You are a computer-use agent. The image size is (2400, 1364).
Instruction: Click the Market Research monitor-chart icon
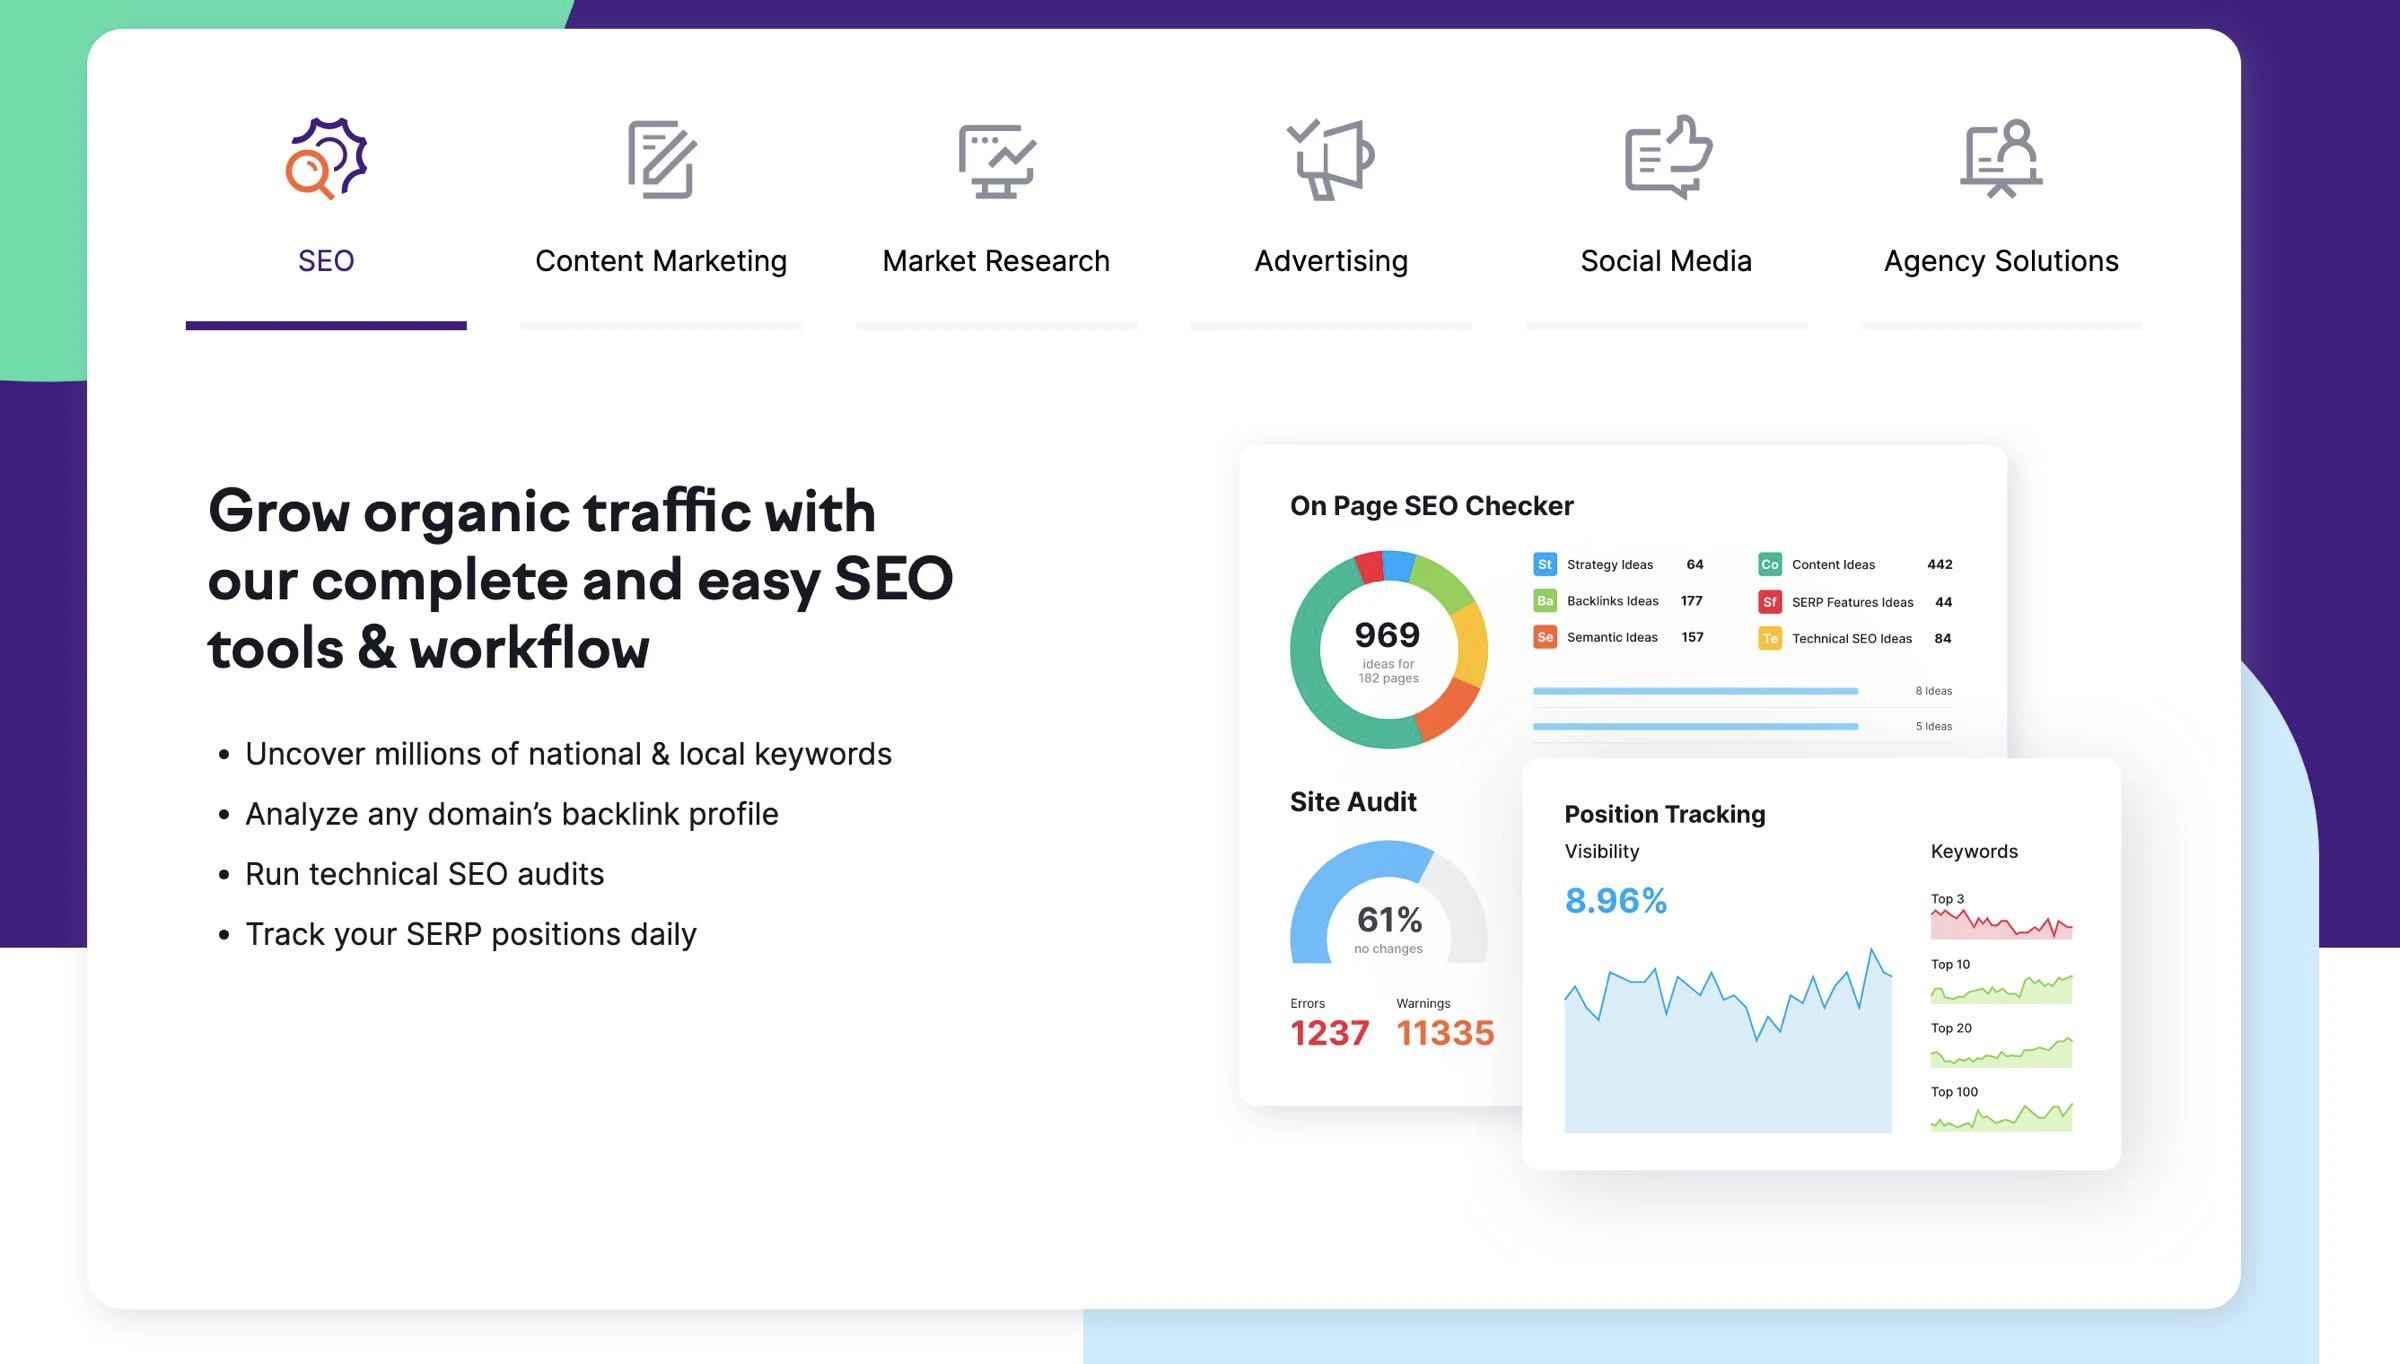(996, 160)
